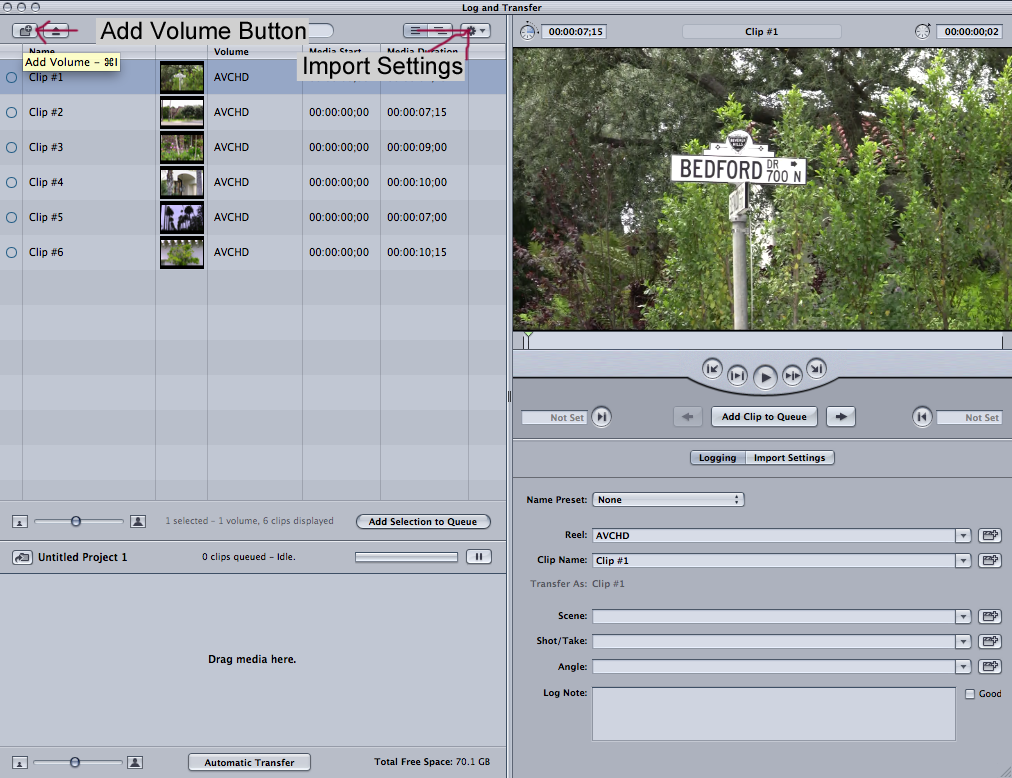Expand the Clip Name dropdown arrow
This screenshot has height=778, width=1012.
coord(963,560)
